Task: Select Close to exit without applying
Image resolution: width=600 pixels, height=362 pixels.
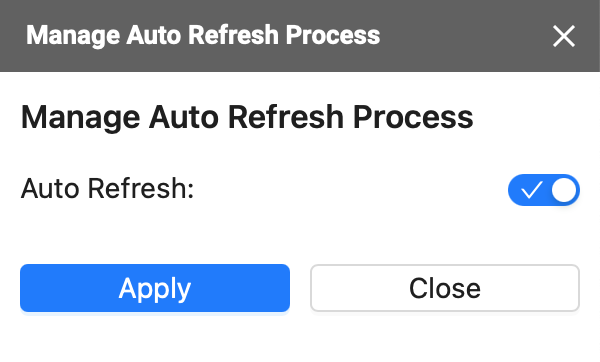Action: click(445, 288)
